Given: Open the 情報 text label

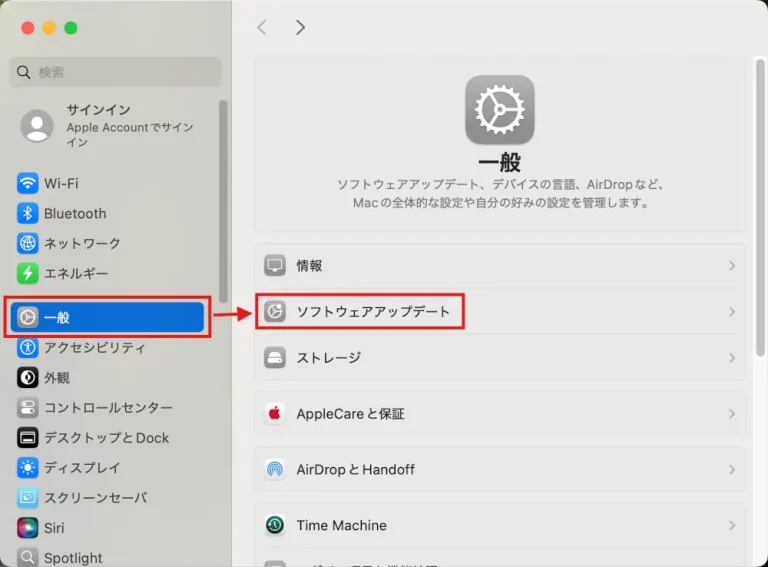Looking at the screenshot, I should point(309,265).
